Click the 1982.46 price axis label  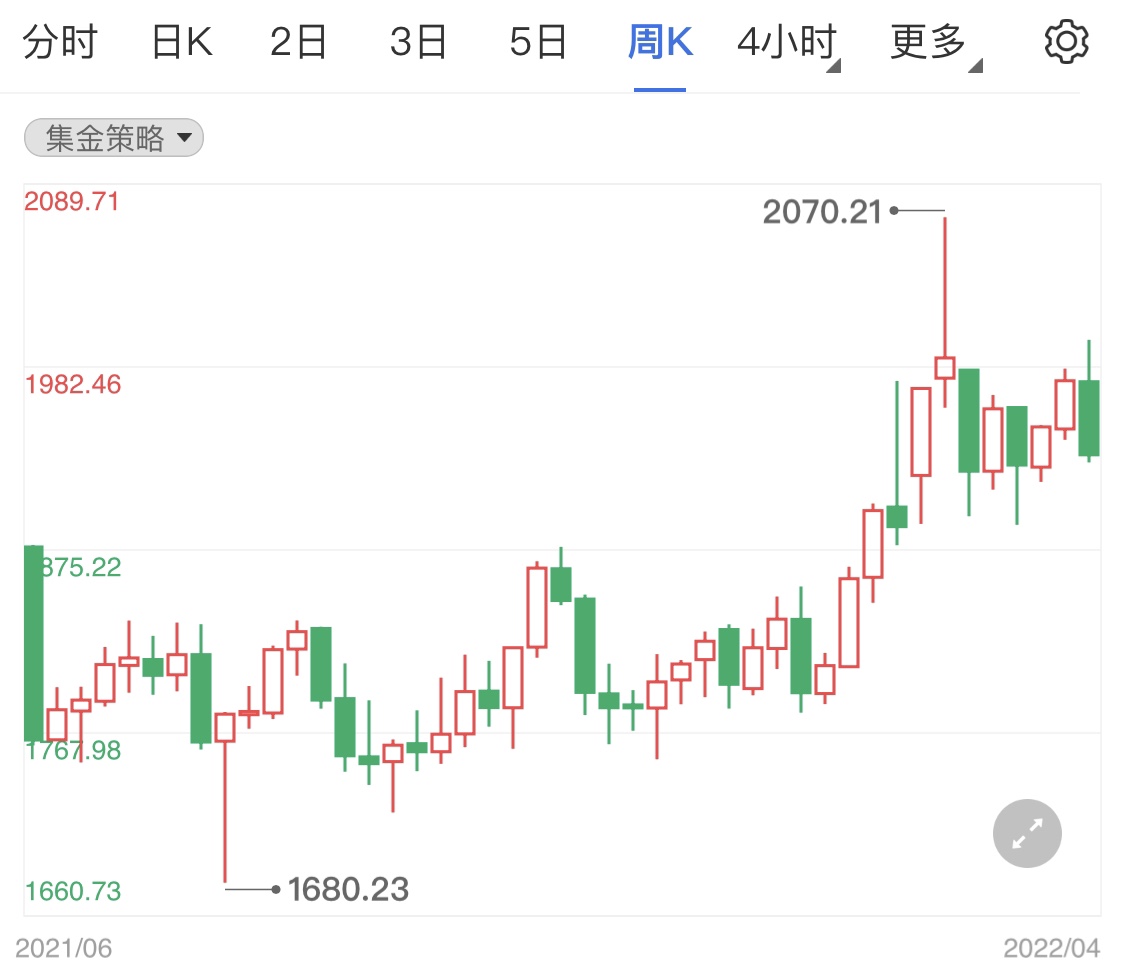(x=72, y=384)
